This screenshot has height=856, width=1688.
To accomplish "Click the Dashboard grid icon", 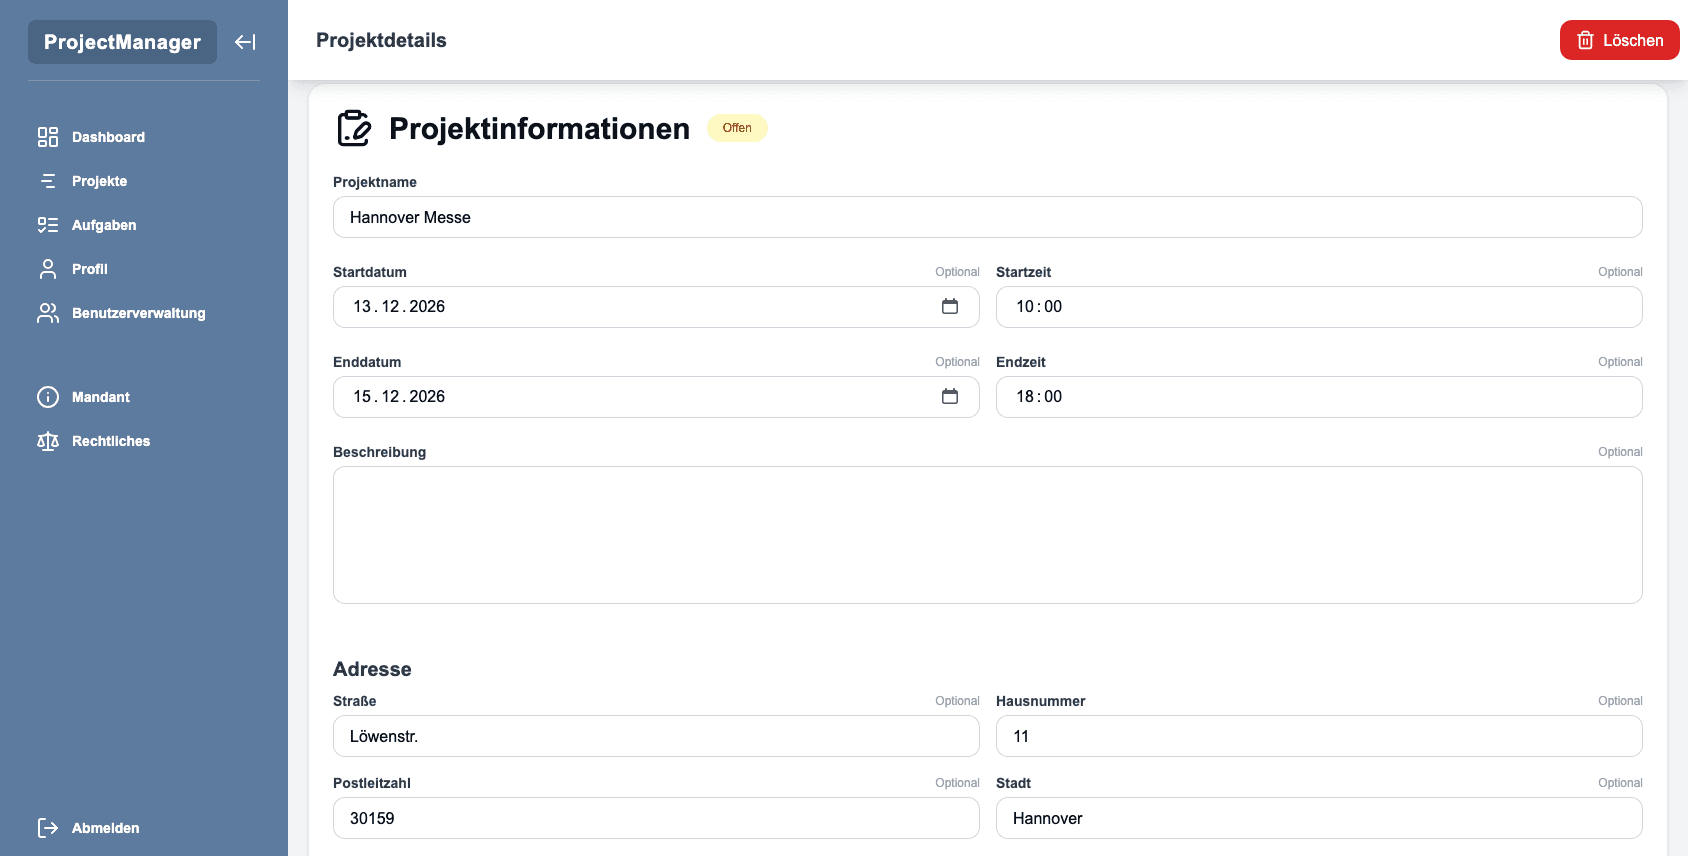I will click(x=48, y=137).
